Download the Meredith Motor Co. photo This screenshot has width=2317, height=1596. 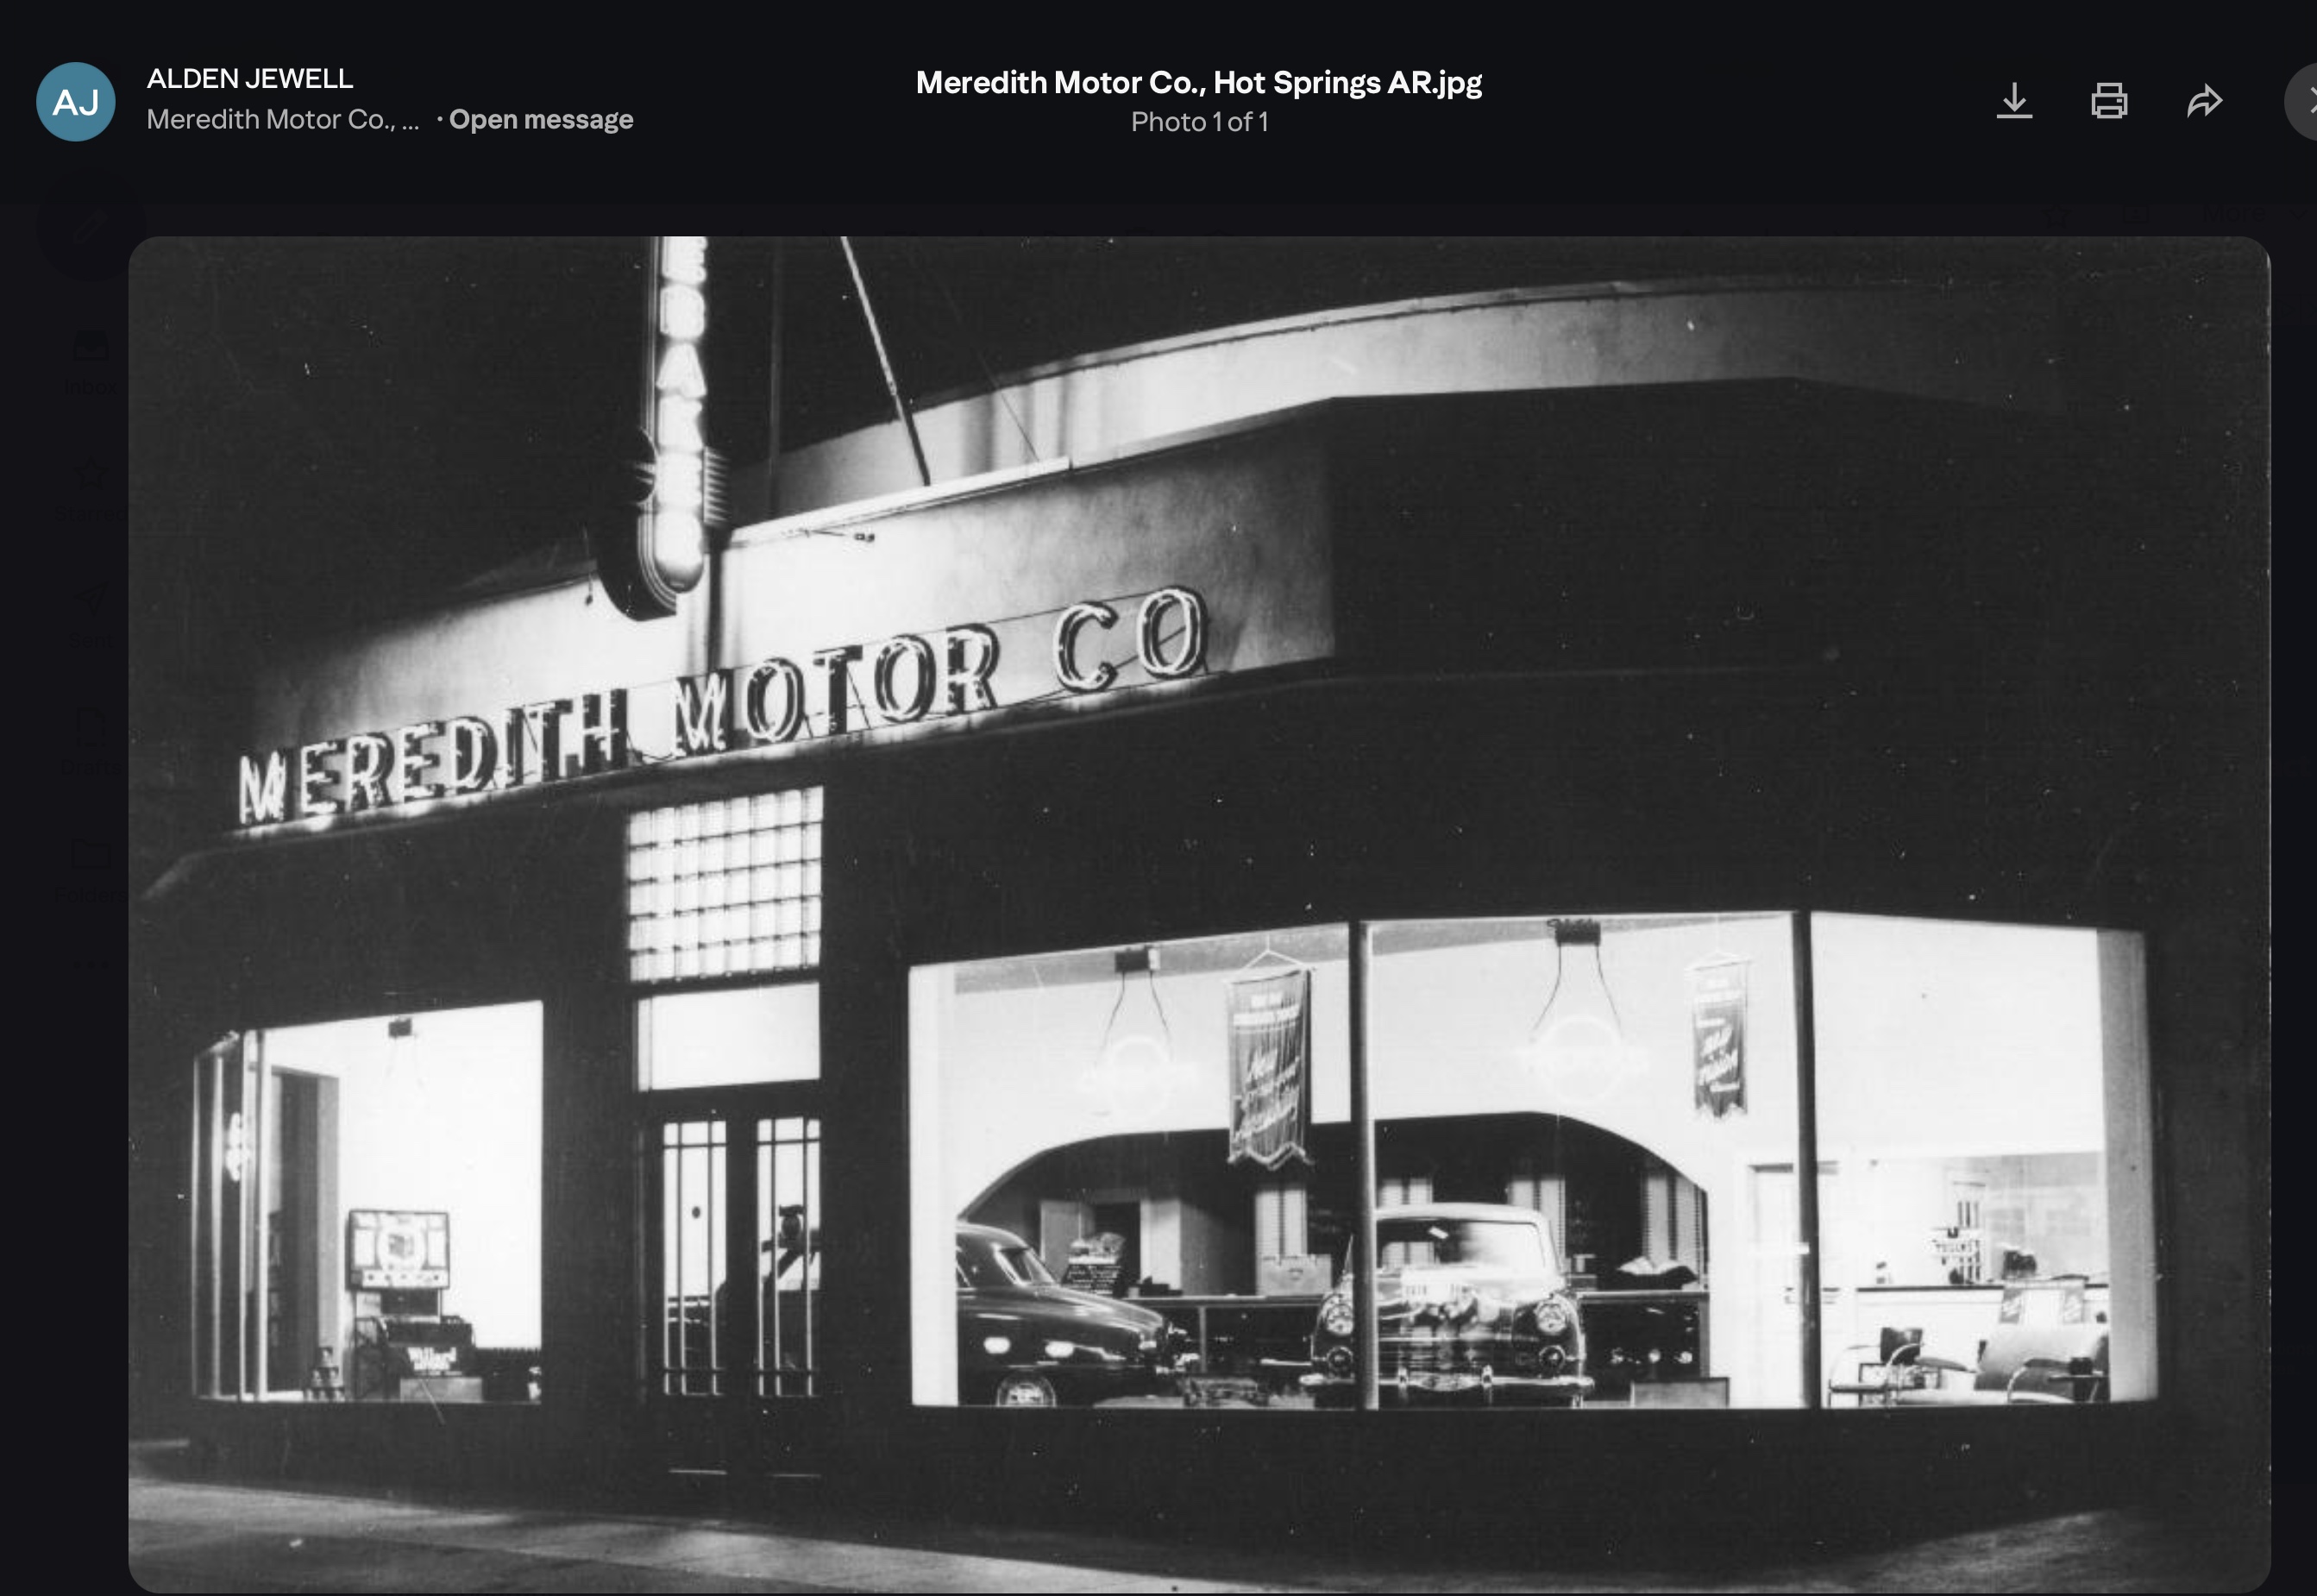pyautogui.click(x=2014, y=101)
